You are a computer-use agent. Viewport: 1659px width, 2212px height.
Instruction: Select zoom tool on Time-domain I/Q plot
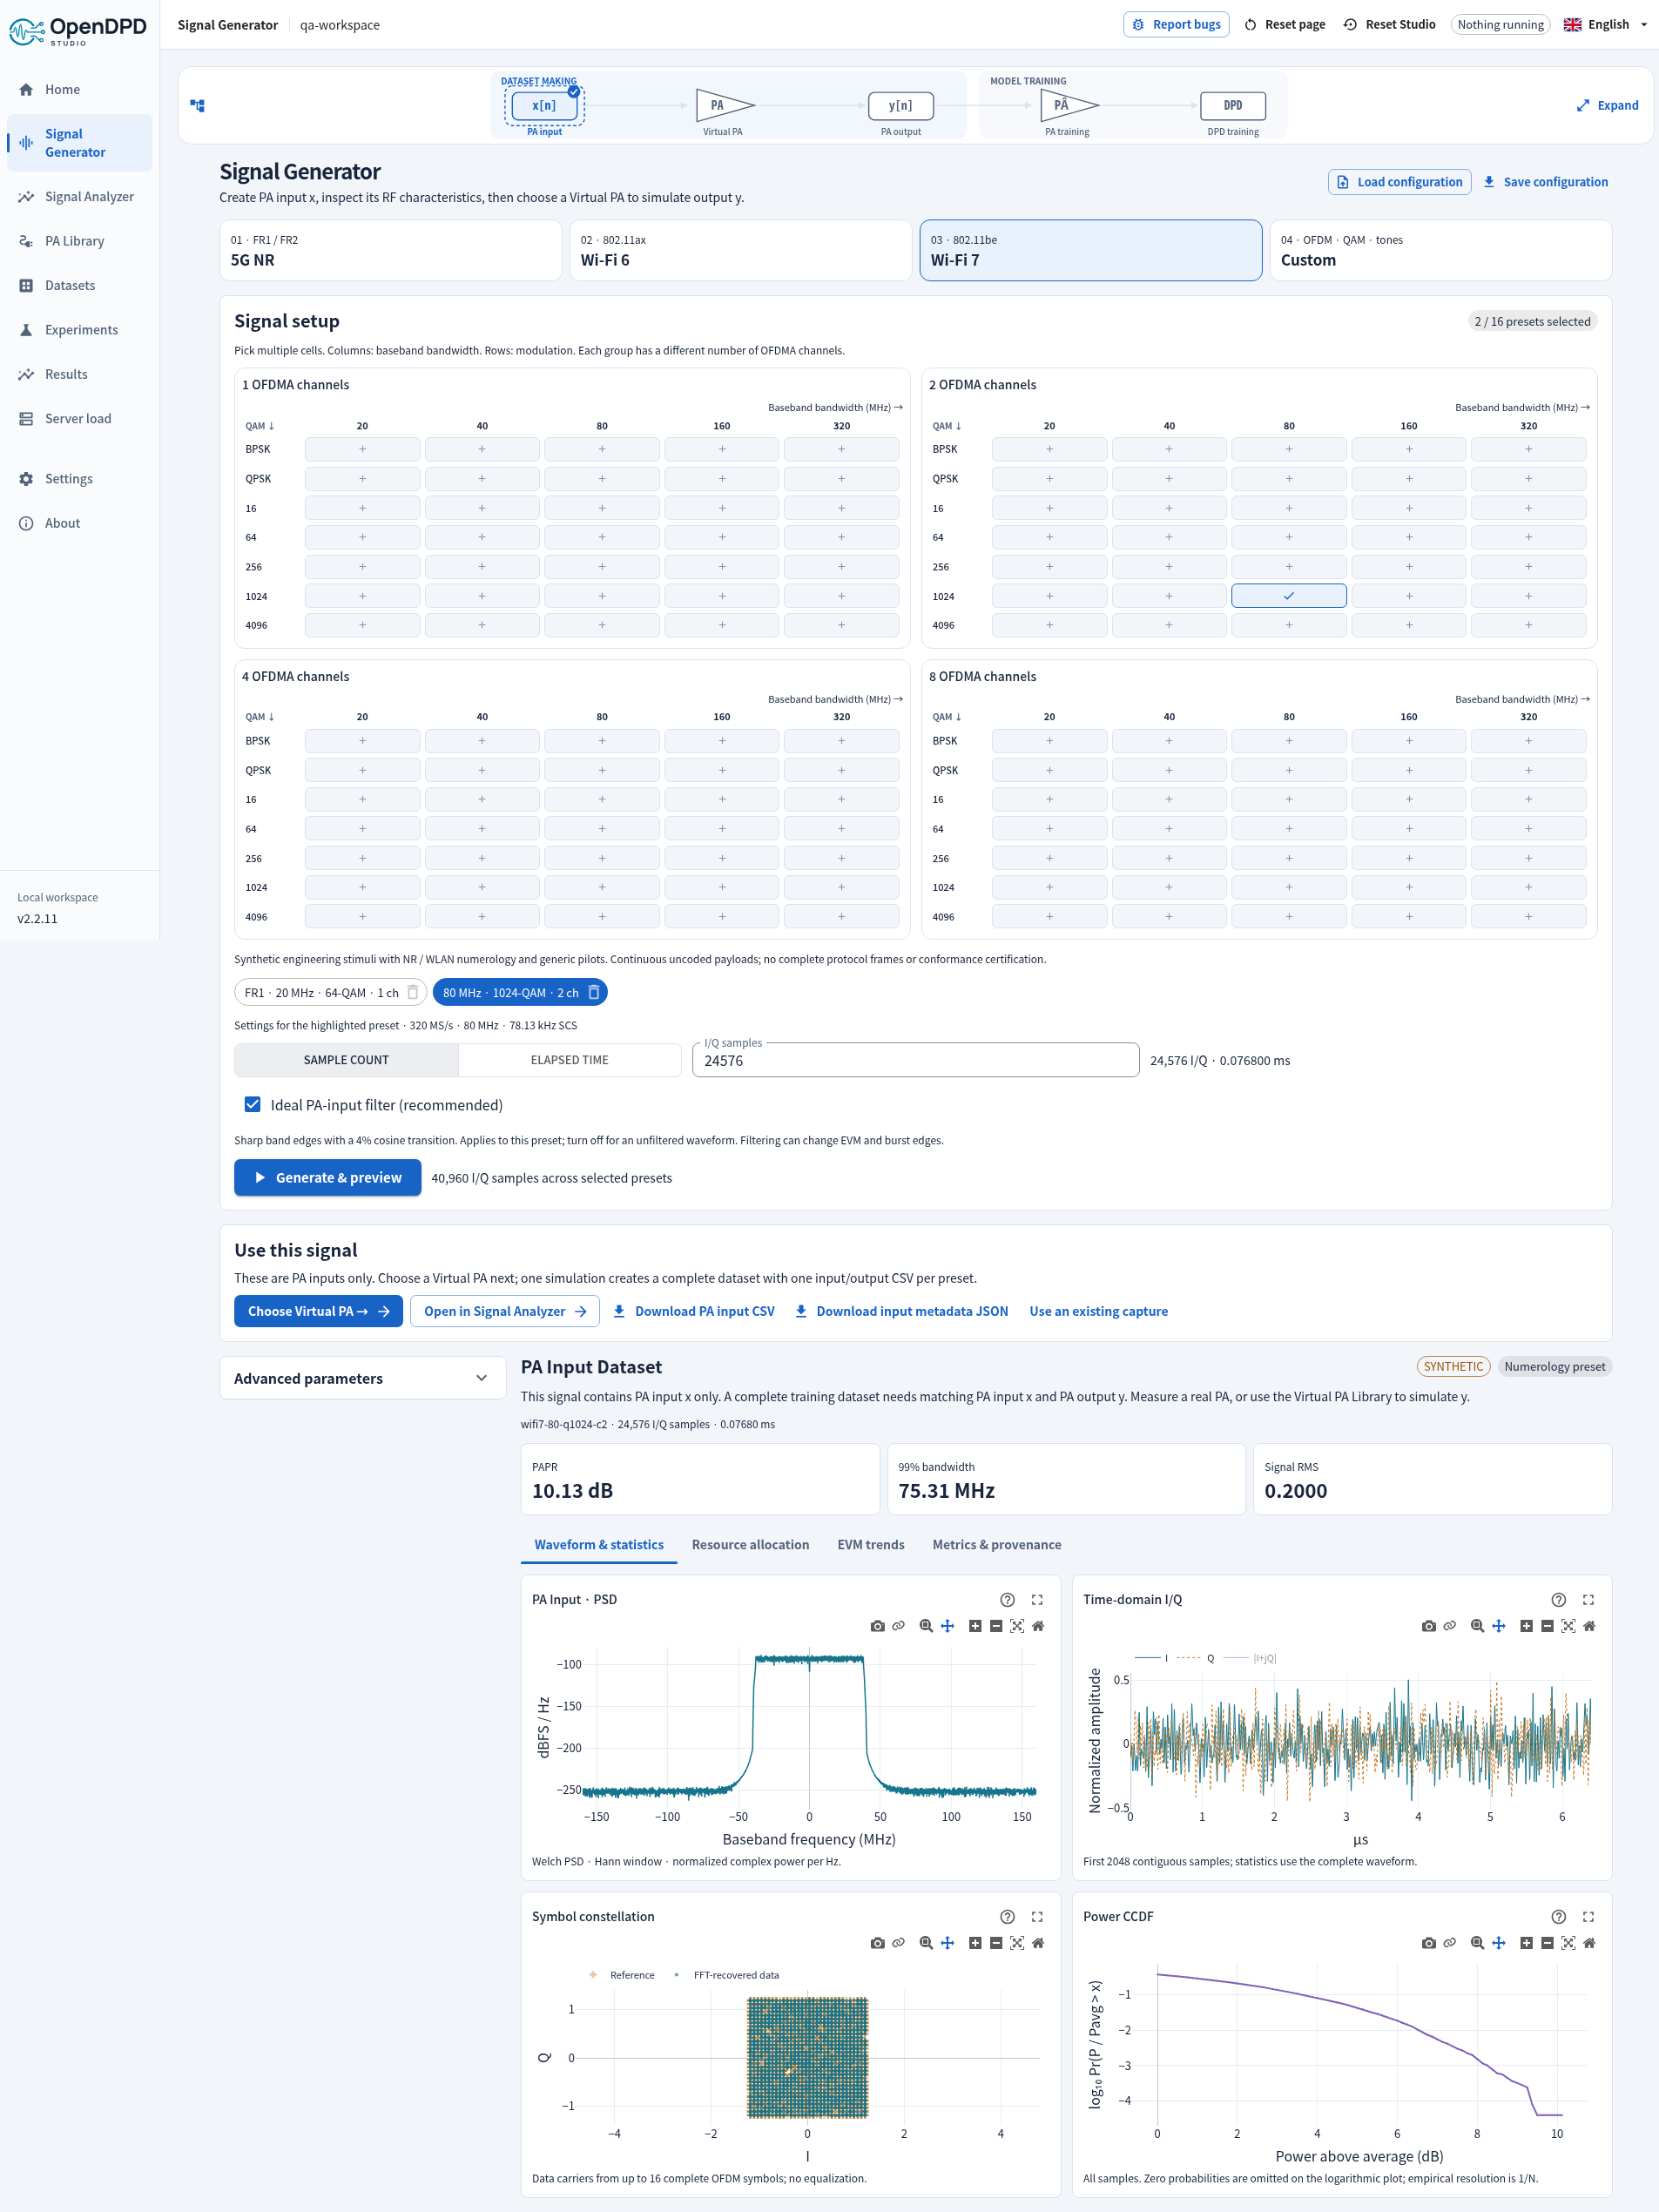(x=1477, y=1626)
